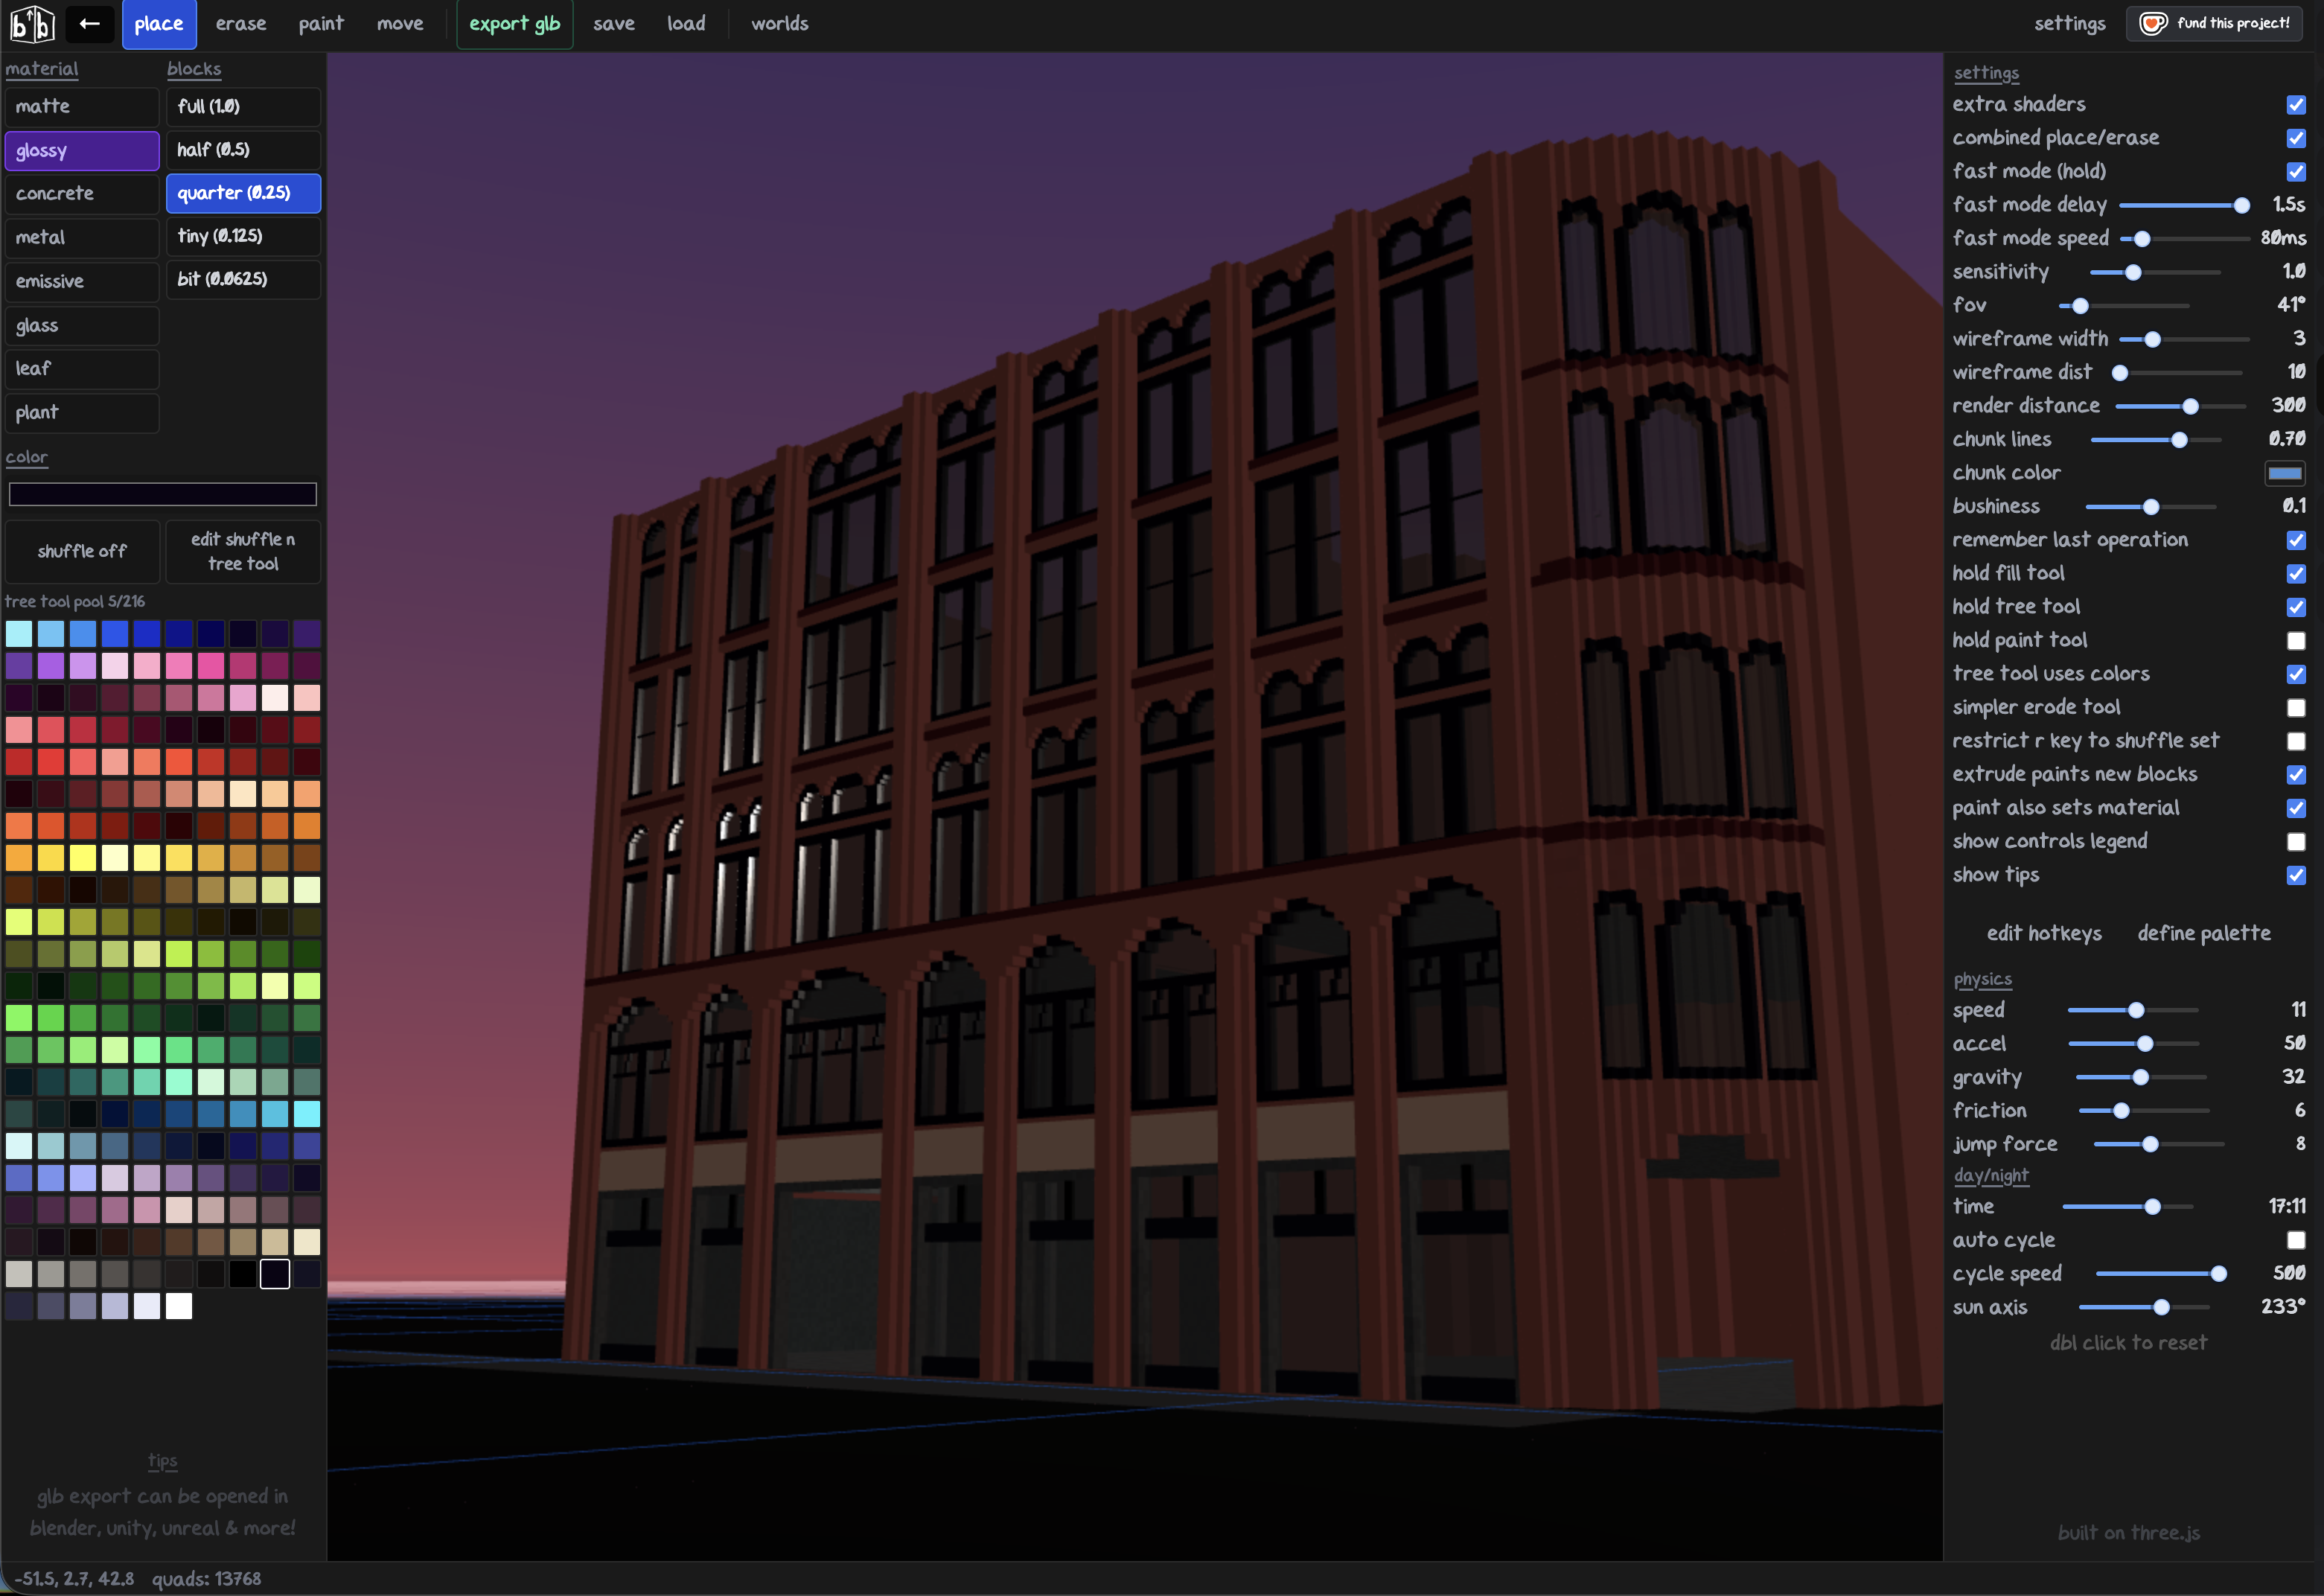The image size is (2324, 1596).
Task: Switch to erase mode
Action: 240,24
